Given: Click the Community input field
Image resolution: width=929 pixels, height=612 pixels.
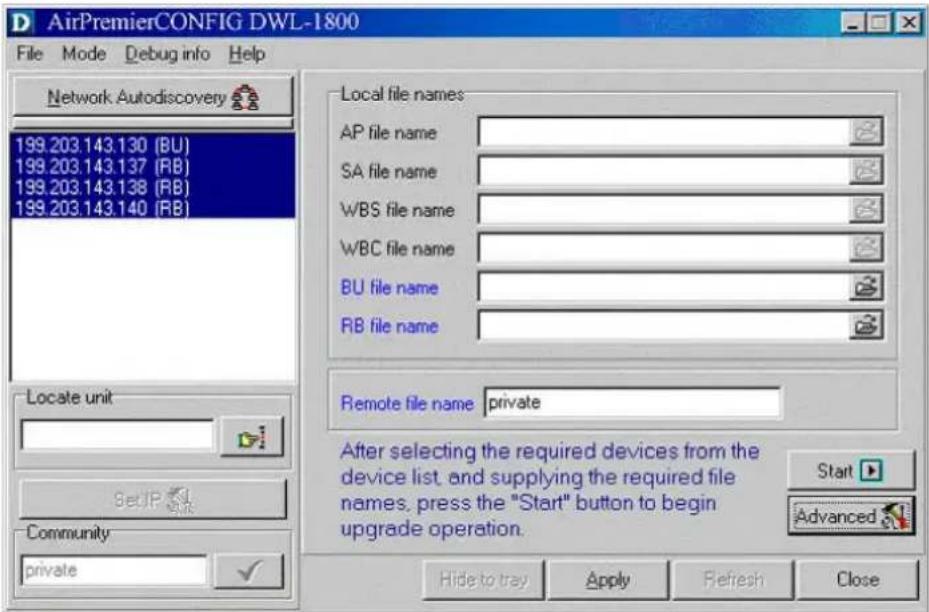Looking at the screenshot, I should (x=114, y=571).
